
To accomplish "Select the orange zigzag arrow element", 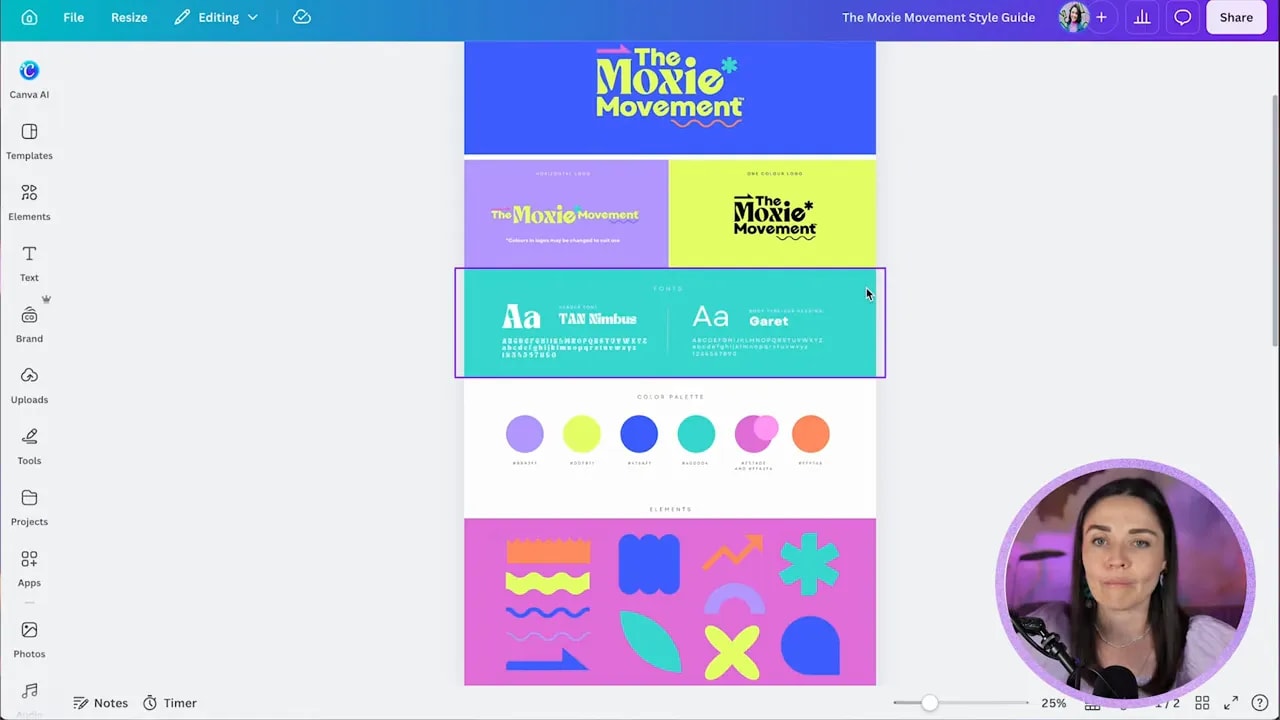I will tap(732, 552).
